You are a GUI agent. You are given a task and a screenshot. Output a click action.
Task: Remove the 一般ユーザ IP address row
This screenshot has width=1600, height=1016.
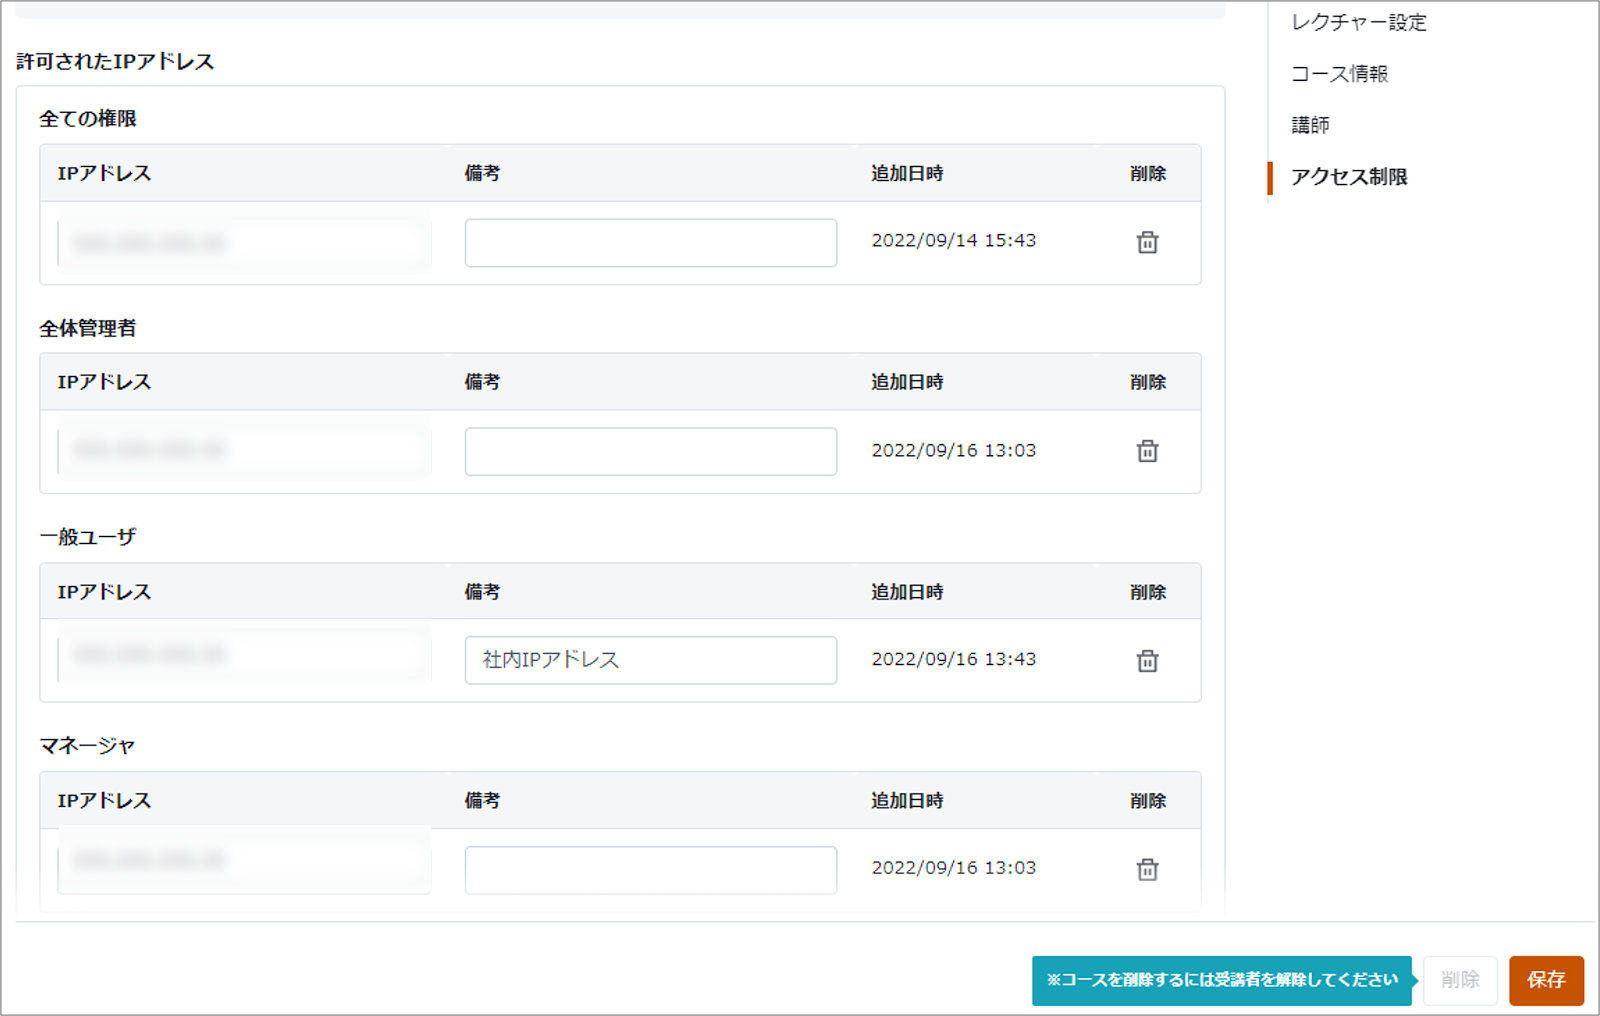1147,661
